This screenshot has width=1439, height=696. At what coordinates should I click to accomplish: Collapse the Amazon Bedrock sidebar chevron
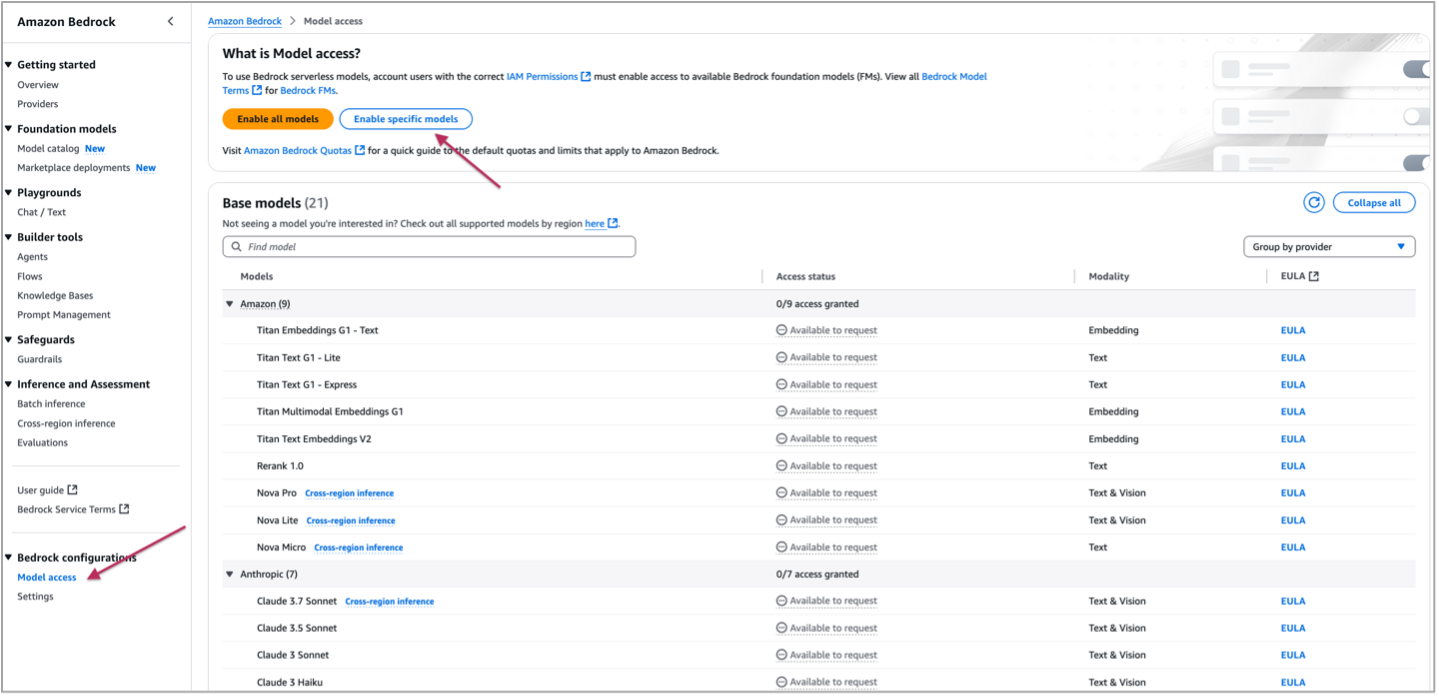tap(170, 21)
